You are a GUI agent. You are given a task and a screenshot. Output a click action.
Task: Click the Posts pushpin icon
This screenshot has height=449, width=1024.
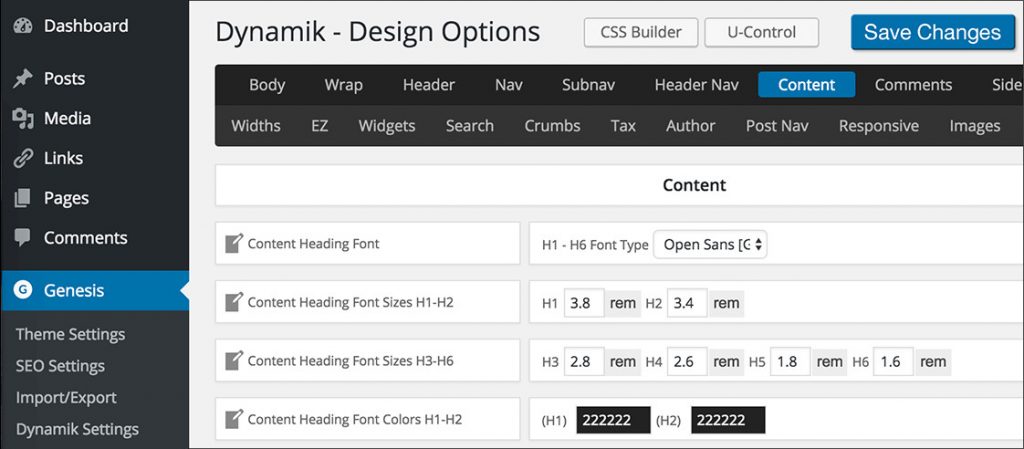[23, 79]
